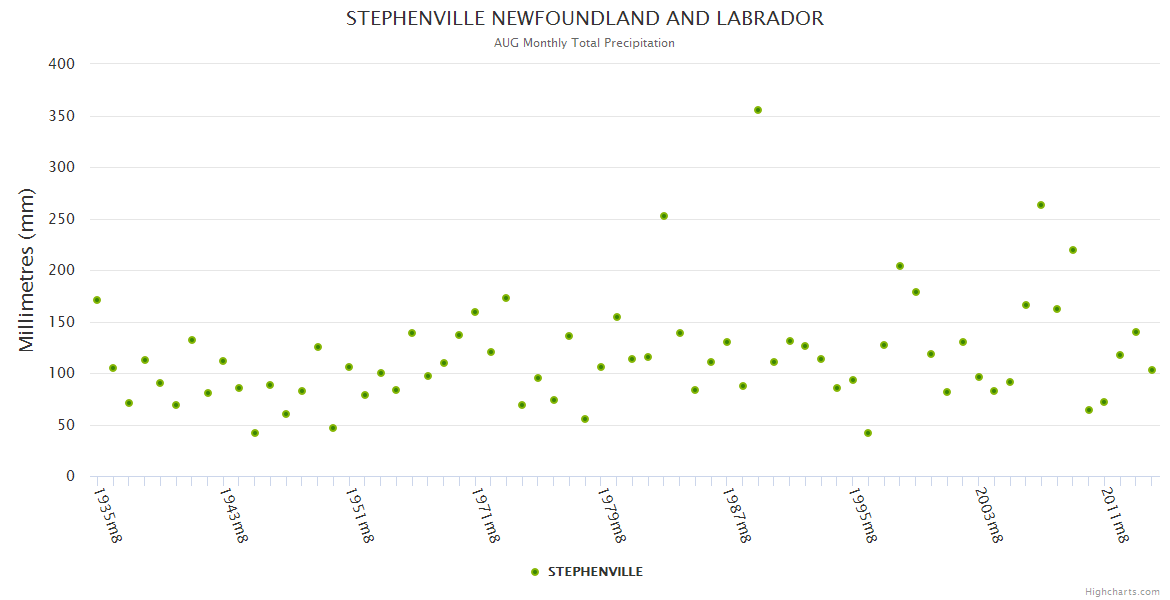Image resolution: width=1170 pixels, height=600 pixels.
Task: Pick the data point near 204 mm
Action: pos(900,266)
